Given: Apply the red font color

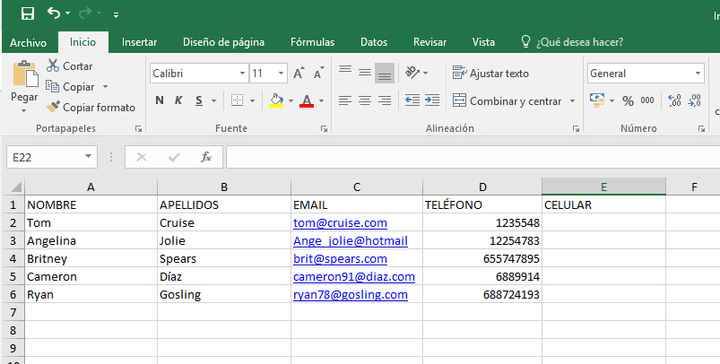Looking at the screenshot, I should [x=307, y=101].
